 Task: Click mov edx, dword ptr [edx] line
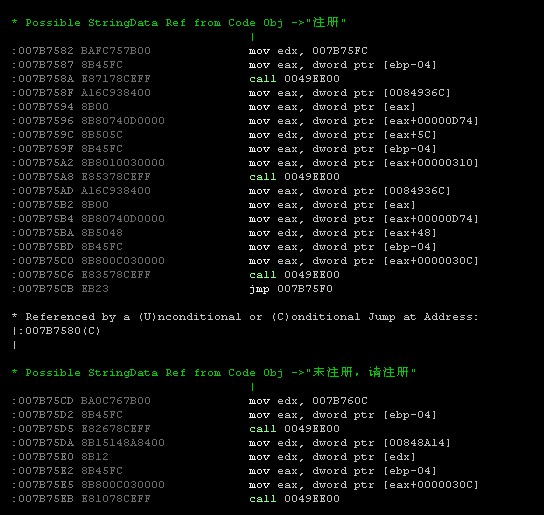213,457
